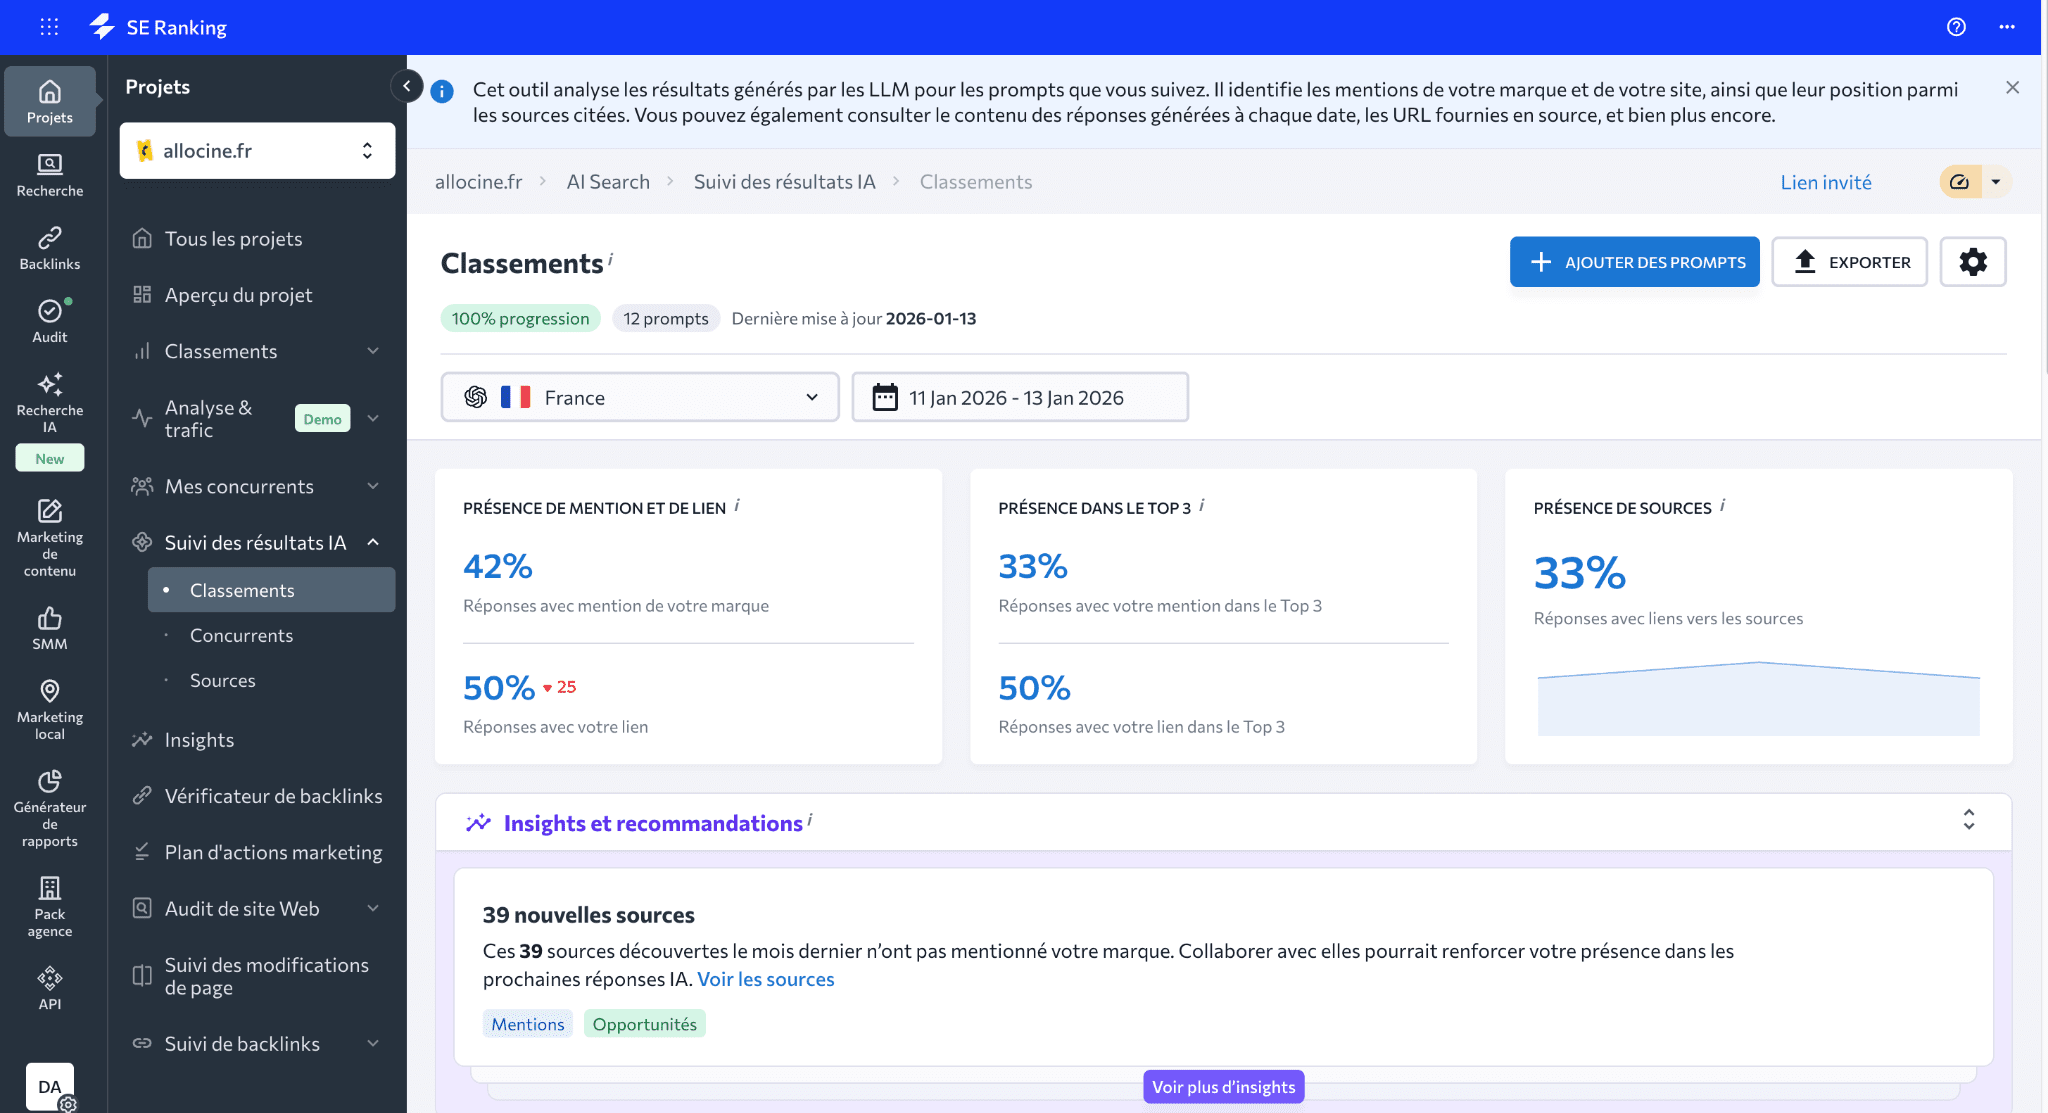Click the help question mark in top bar
Viewport: 2048px width, 1113px height.
click(1958, 27)
